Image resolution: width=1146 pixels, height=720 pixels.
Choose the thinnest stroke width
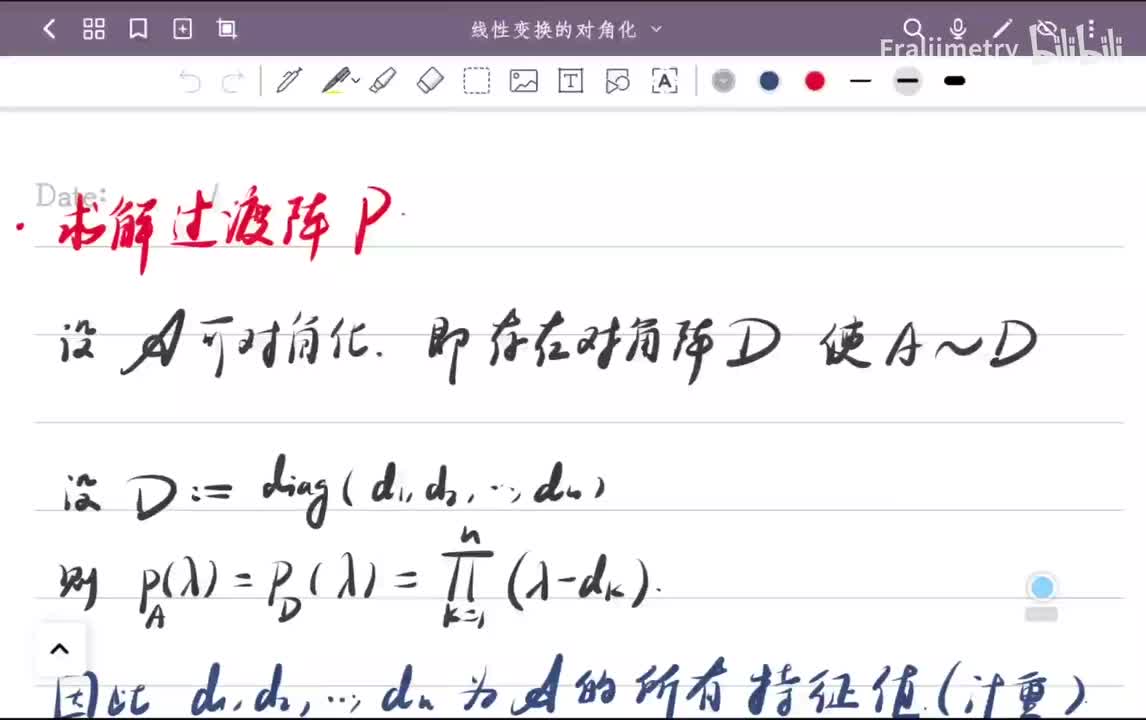point(861,80)
